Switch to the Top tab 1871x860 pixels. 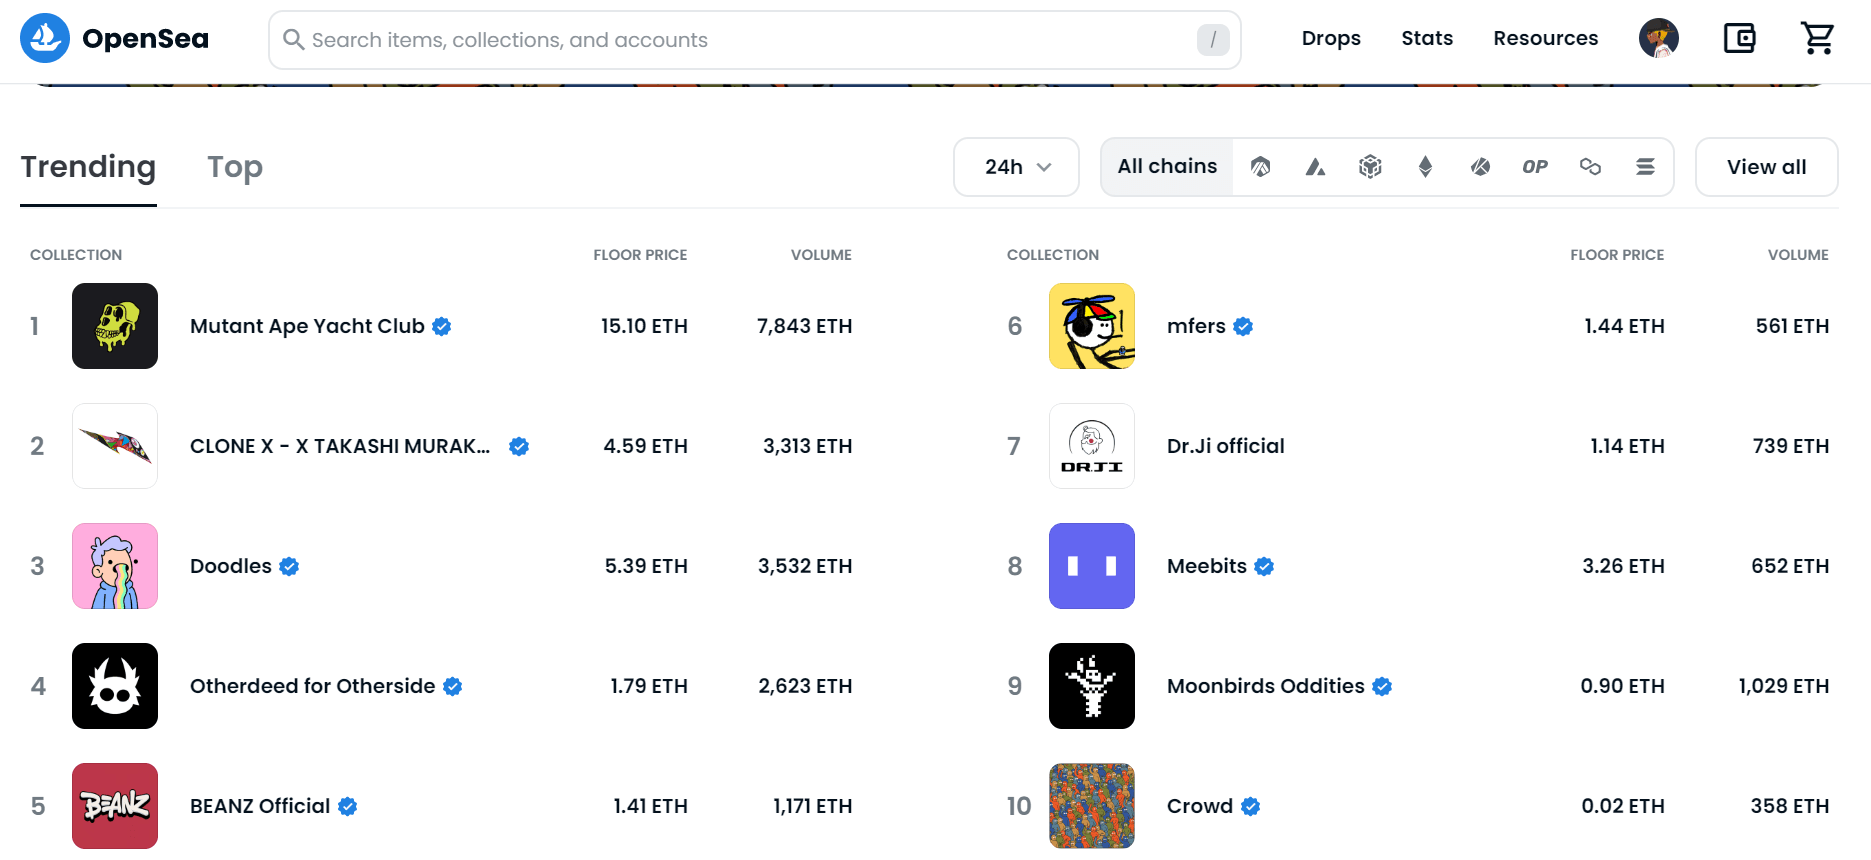pyautogui.click(x=235, y=167)
